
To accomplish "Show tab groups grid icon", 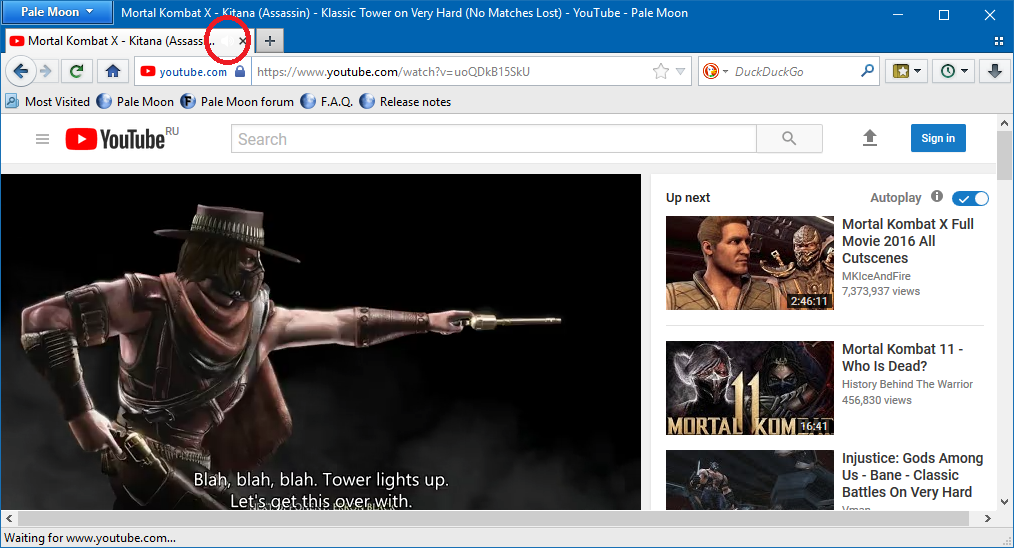I will tap(998, 41).
